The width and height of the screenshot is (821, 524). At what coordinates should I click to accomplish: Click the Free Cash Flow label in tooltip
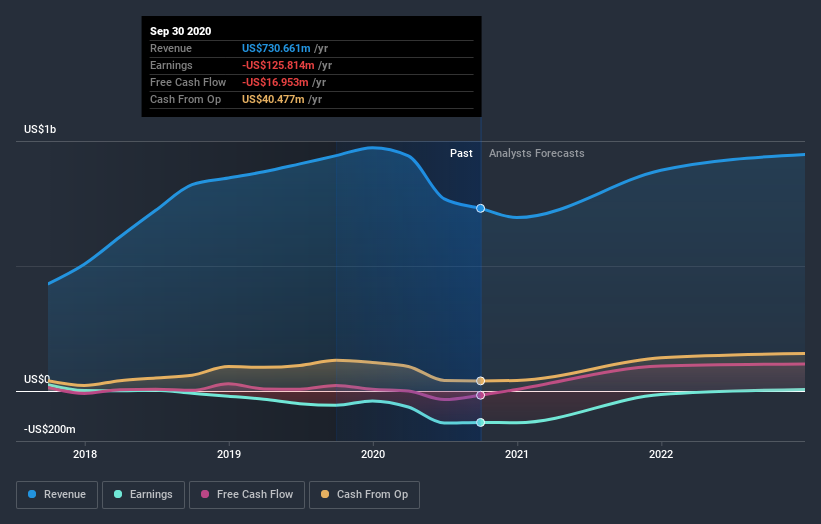pyautogui.click(x=188, y=82)
